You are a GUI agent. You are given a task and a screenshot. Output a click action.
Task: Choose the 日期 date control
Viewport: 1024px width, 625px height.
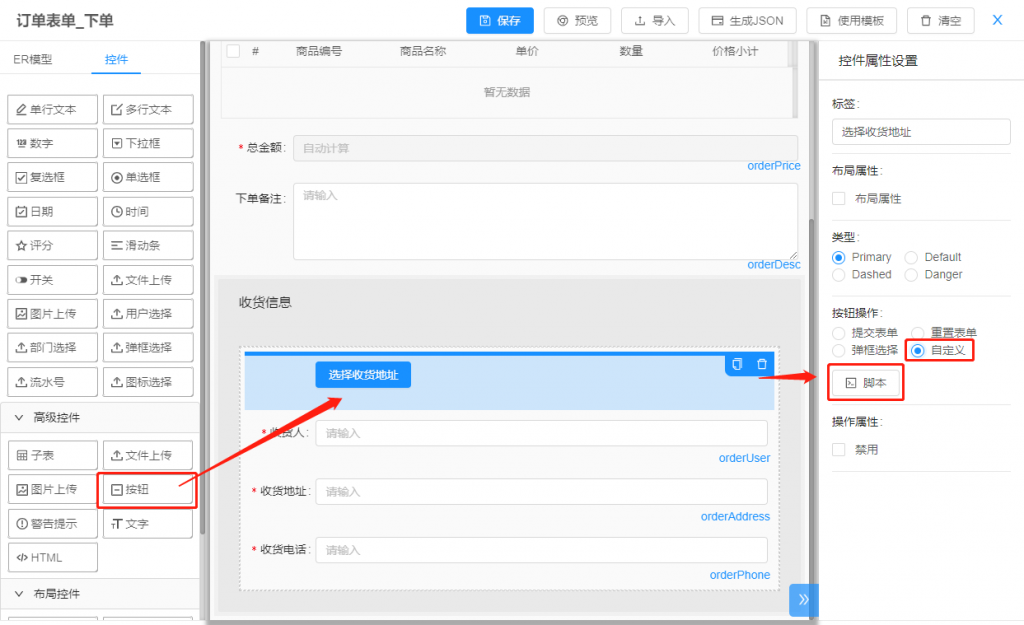coord(52,211)
